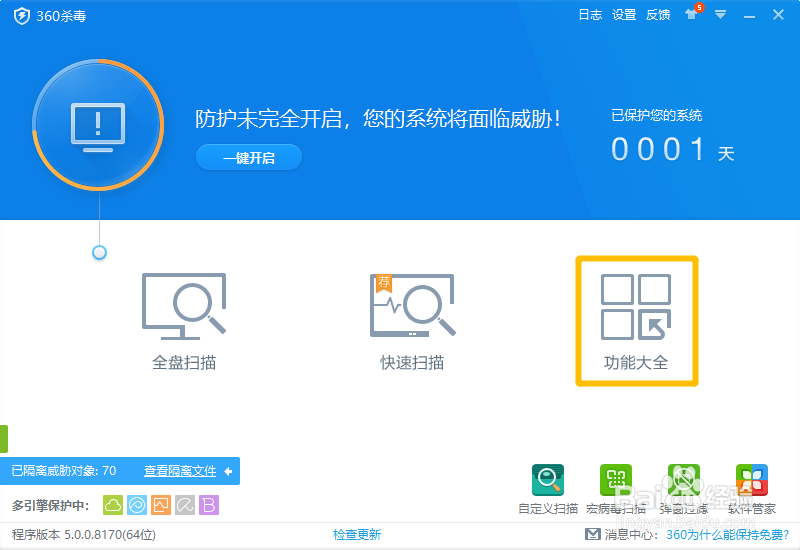
Task: Click the 0001 天 protection days counter
Action: point(673,149)
